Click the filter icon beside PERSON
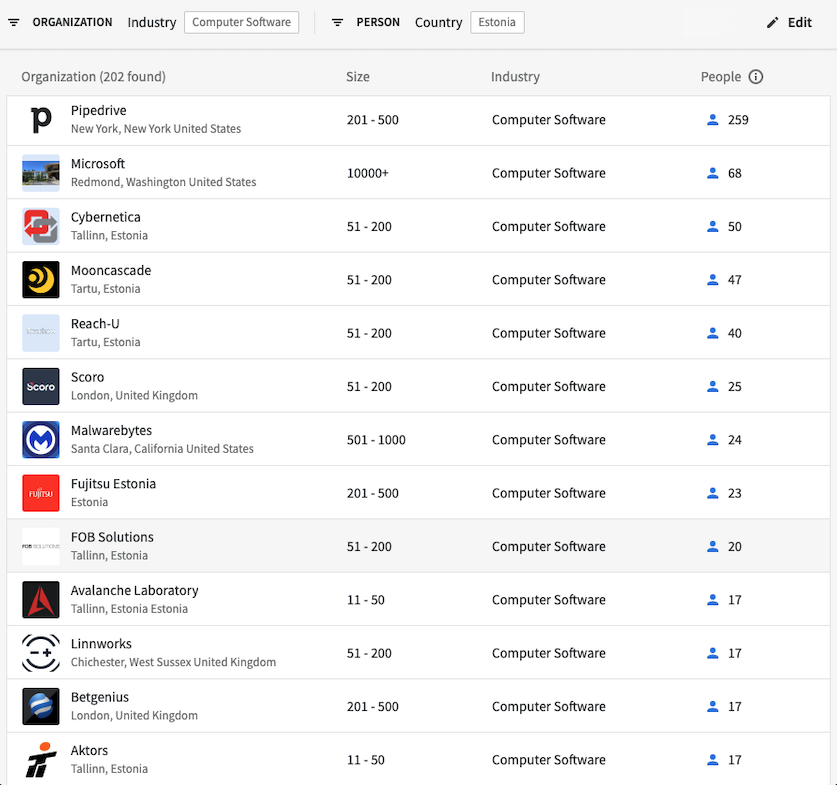 pyautogui.click(x=337, y=22)
